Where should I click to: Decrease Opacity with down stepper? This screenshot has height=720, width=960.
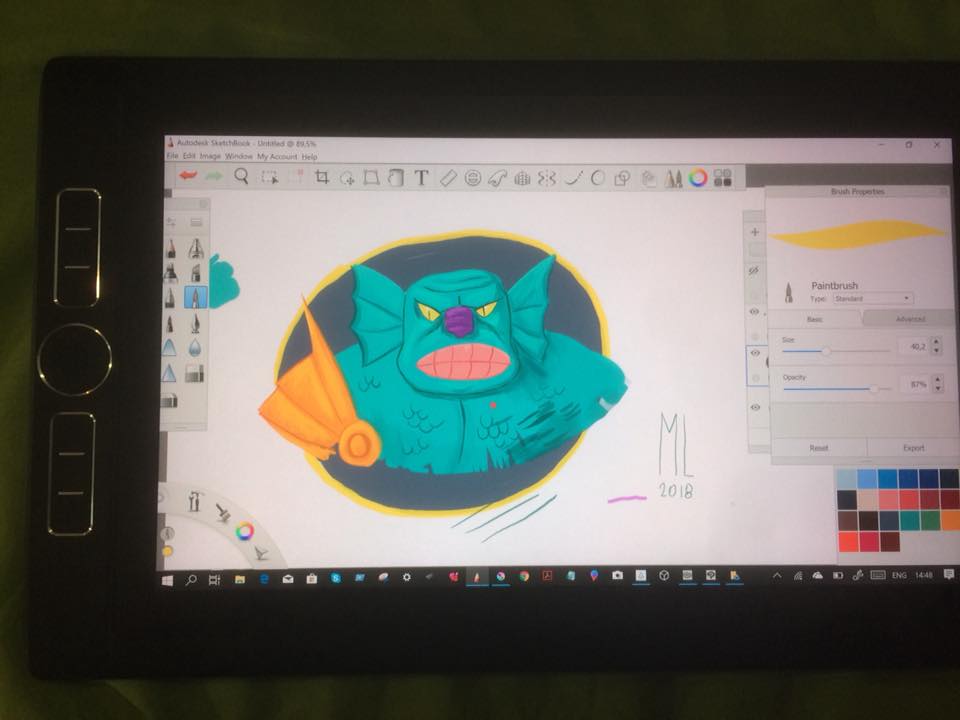point(938,389)
